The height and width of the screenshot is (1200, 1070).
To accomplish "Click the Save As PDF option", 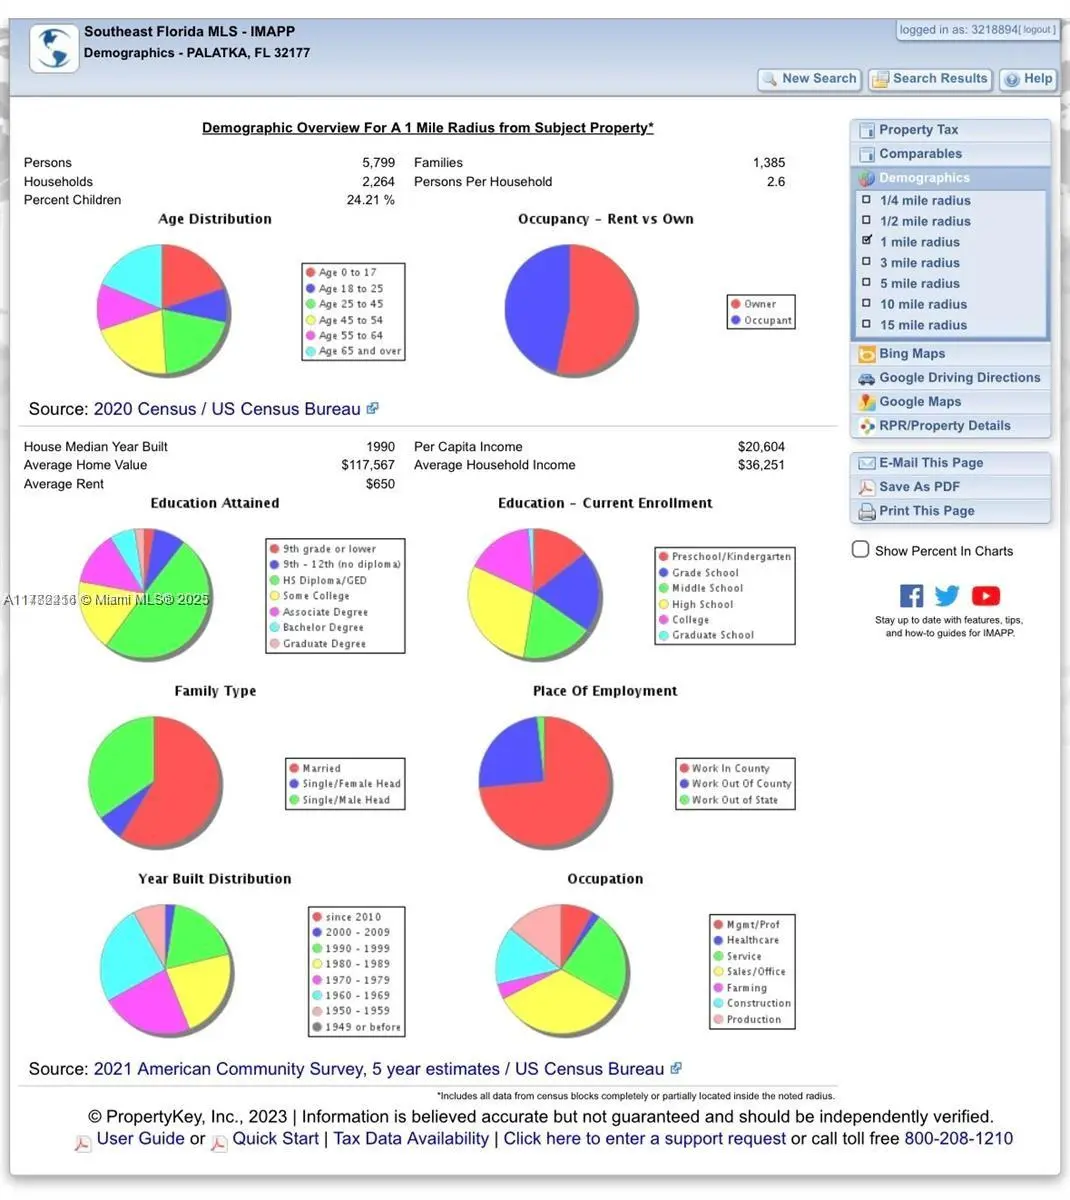I will point(918,487).
